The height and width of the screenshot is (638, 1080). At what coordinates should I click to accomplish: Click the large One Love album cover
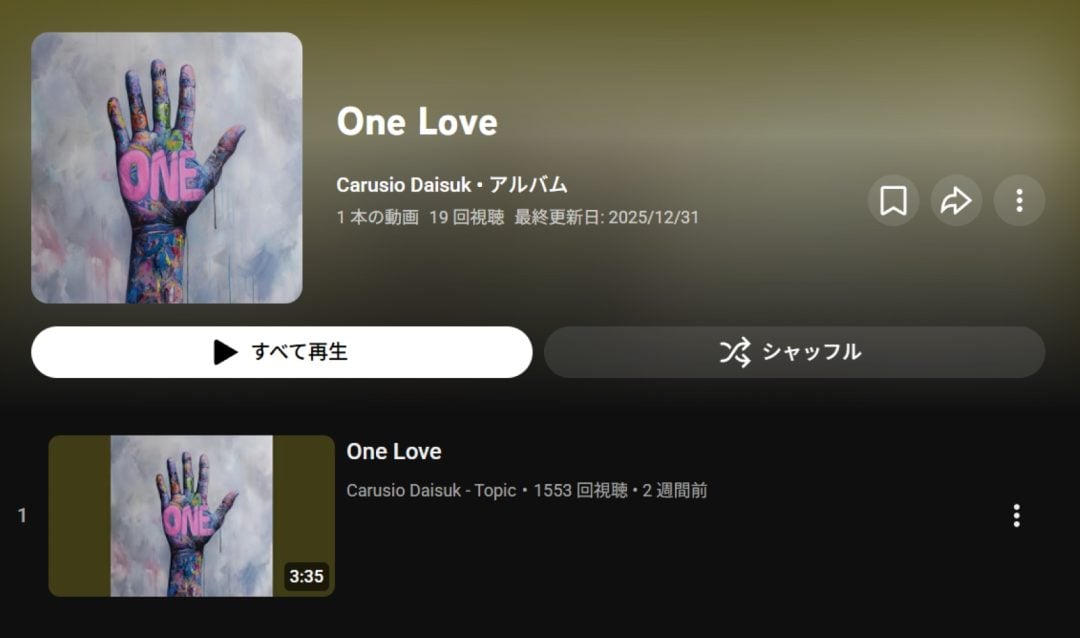(x=167, y=167)
